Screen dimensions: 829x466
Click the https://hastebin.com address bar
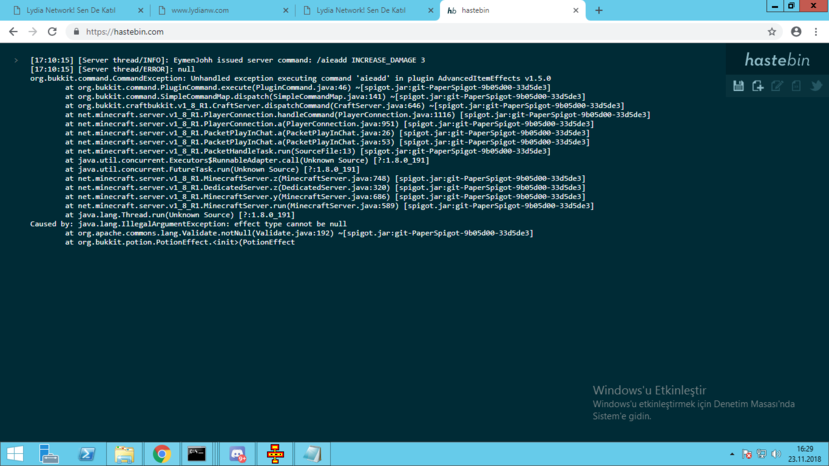click(x=423, y=32)
